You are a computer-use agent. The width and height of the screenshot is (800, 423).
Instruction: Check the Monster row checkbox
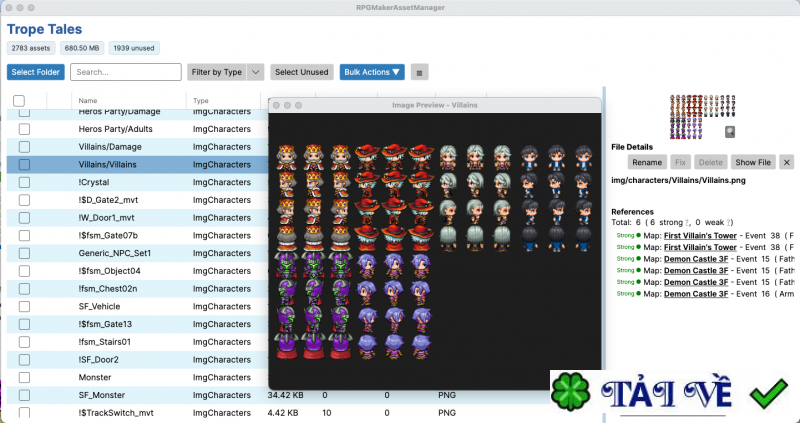tap(24, 378)
